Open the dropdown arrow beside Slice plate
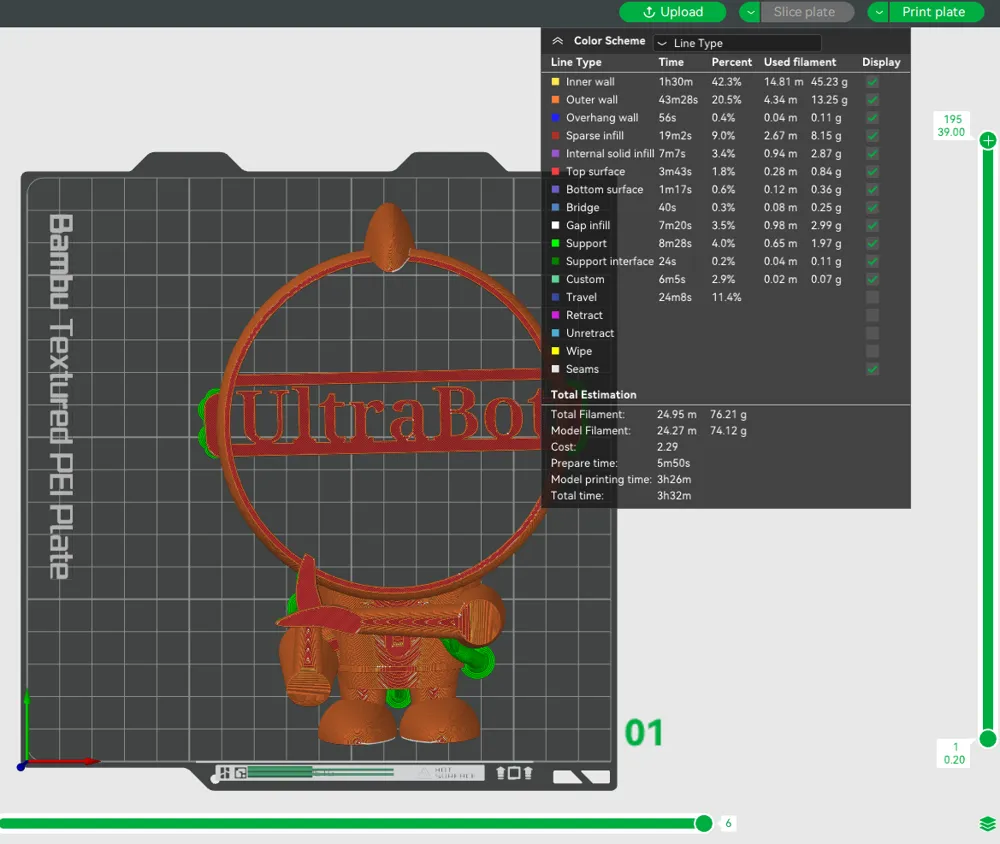 (750, 12)
